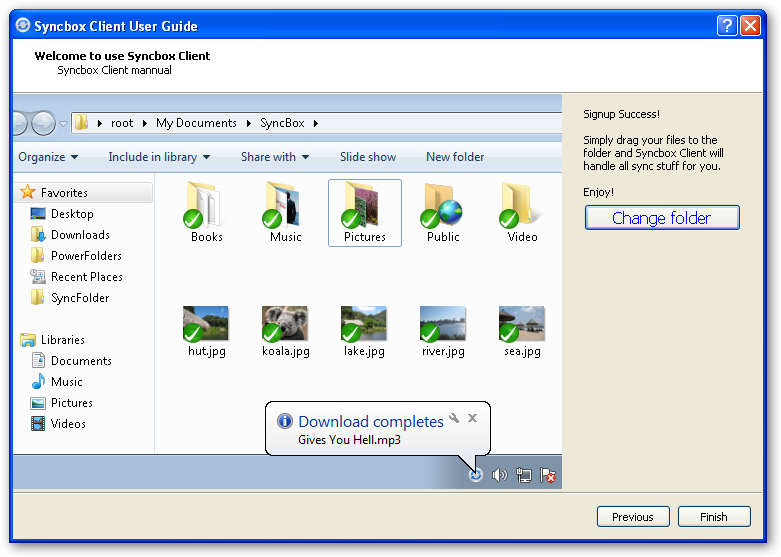Select PowerFolders in Favorites

86,256
